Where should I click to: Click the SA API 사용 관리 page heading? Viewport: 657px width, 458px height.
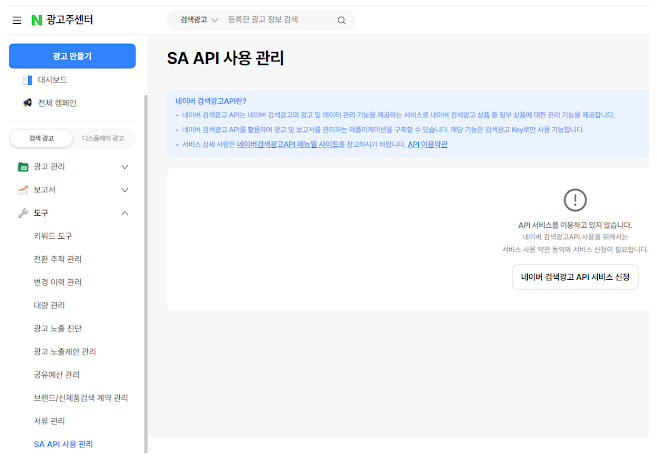(225, 58)
